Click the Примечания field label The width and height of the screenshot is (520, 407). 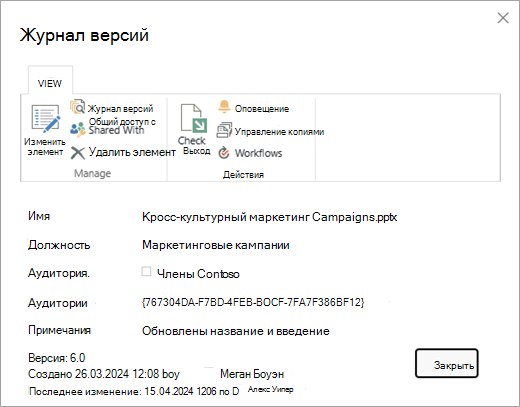tap(59, 330)
